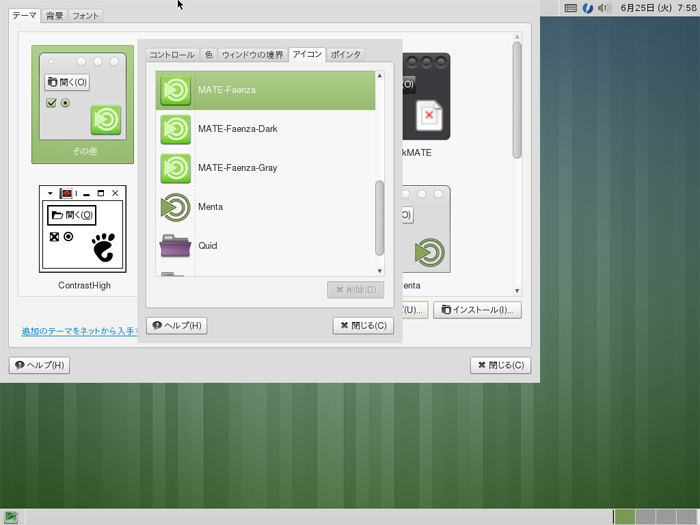Select the ContrastHigh theme thumbnail

(x=83, y=229)
